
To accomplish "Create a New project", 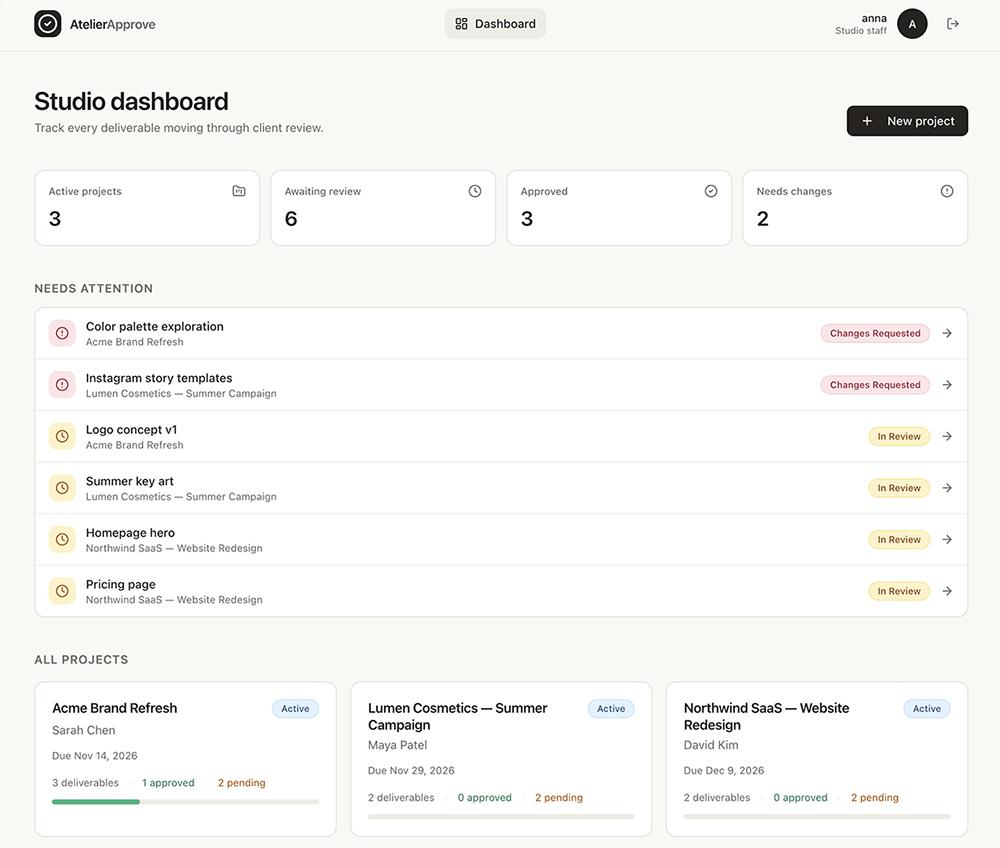I will point(907,121).
